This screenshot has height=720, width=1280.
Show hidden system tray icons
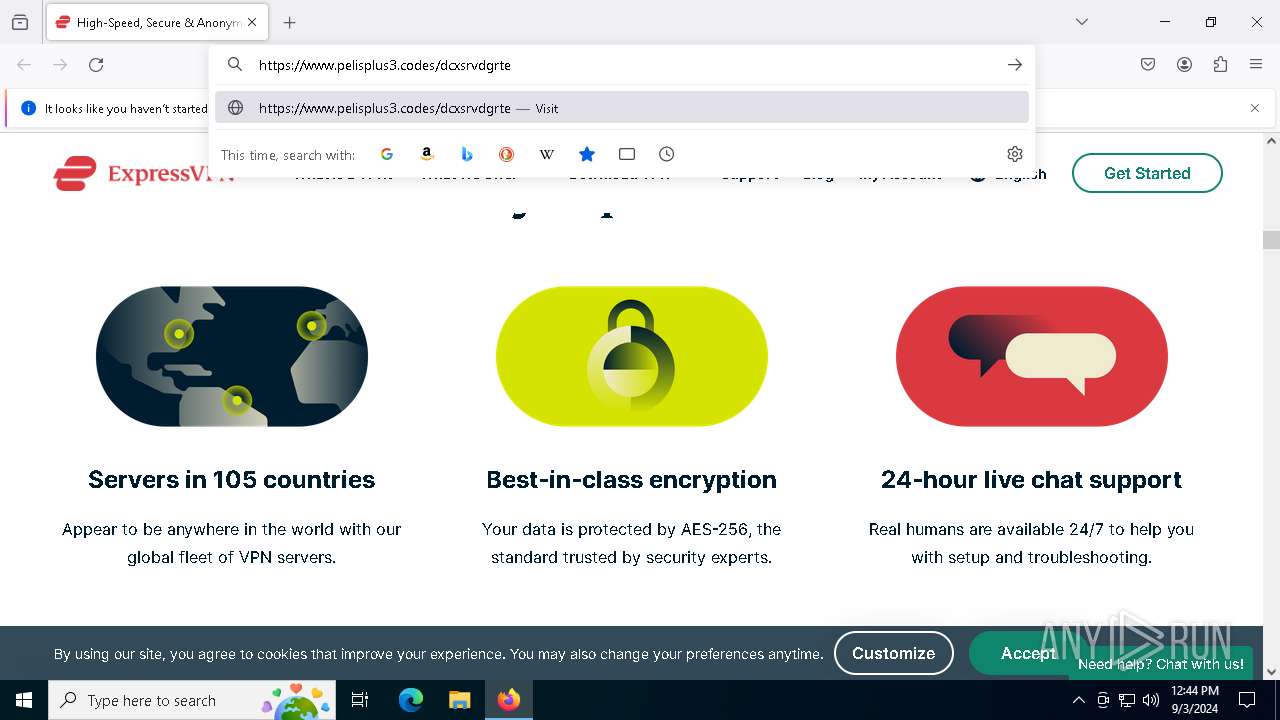(x=1078, y=700)
